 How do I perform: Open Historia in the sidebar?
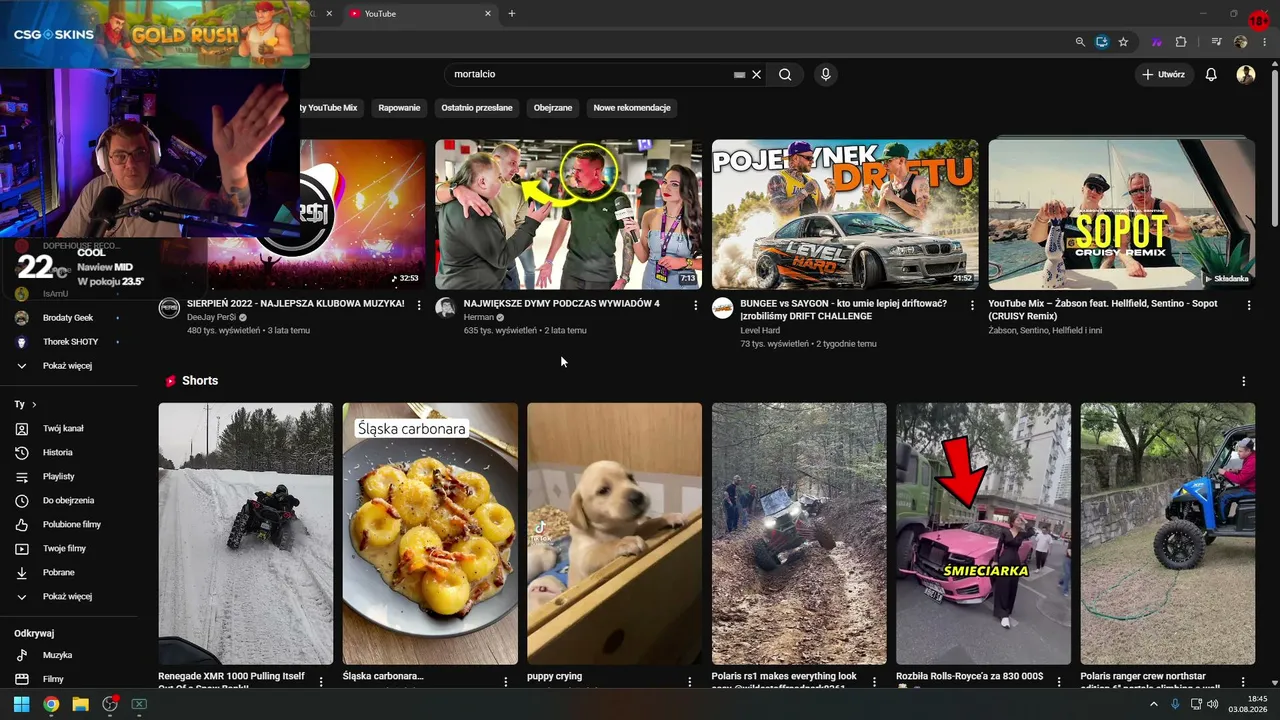(x=57, y=452)
